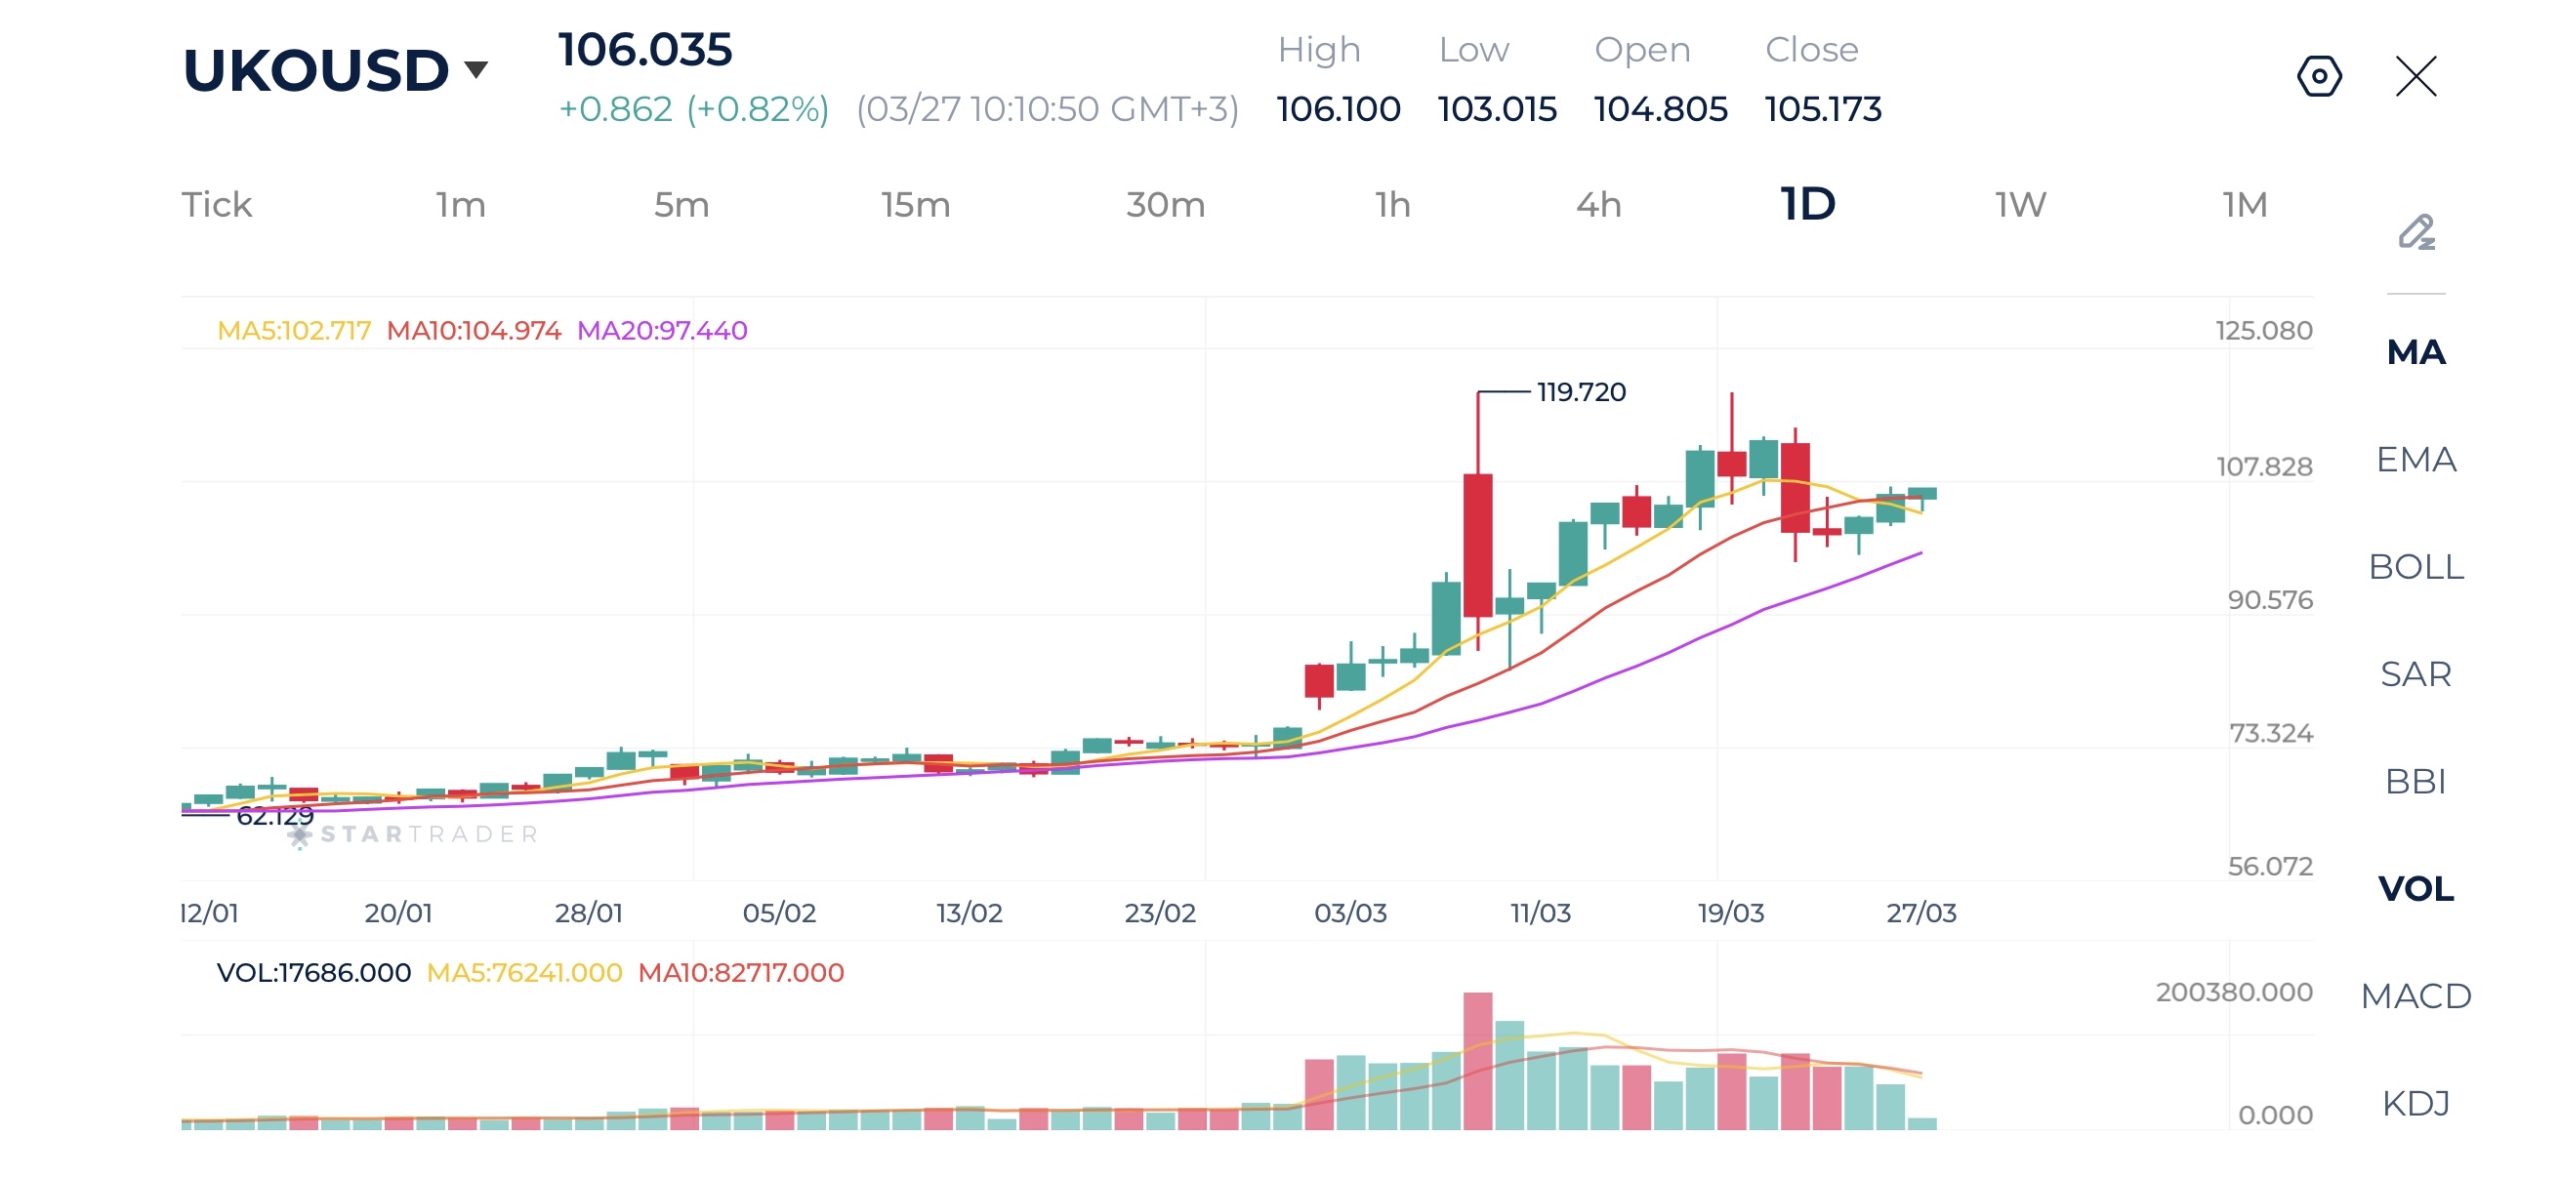Switch chart to 4h interval
2560x1177 pixels.
[x=1598, y=205]
